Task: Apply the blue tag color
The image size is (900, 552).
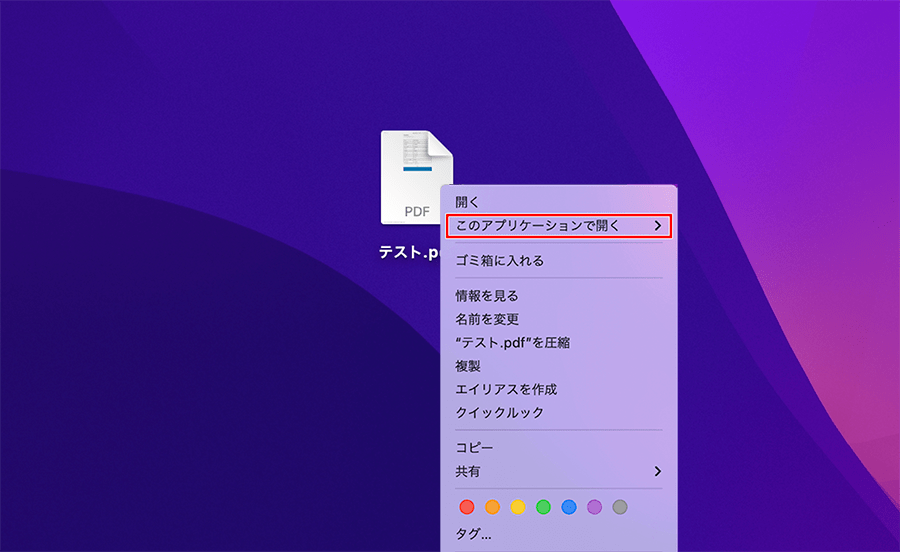Action: tap(569, 507)
